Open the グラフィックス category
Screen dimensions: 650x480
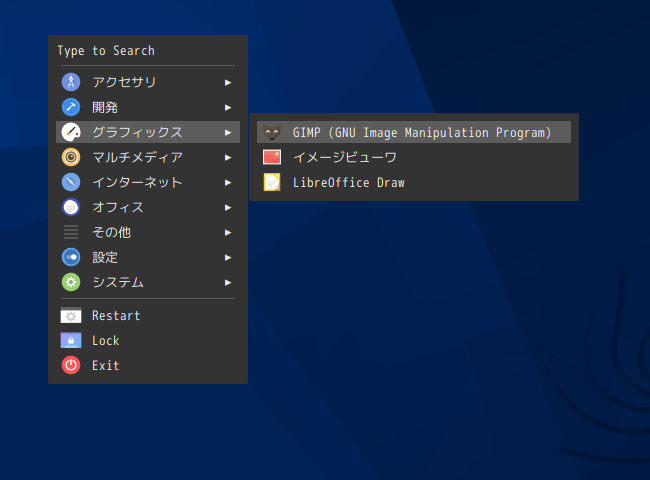point(148,132)
